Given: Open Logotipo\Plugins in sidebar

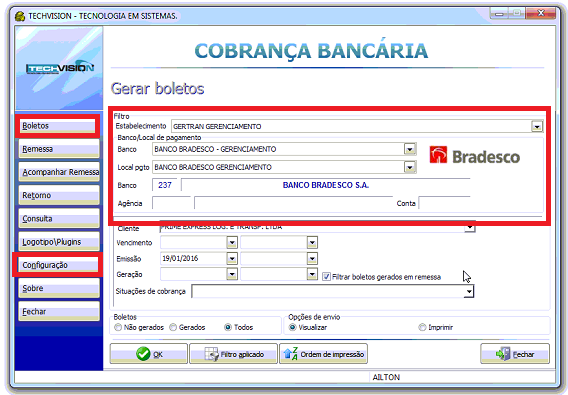Looking at the screenshot, I should click(59, 242).
